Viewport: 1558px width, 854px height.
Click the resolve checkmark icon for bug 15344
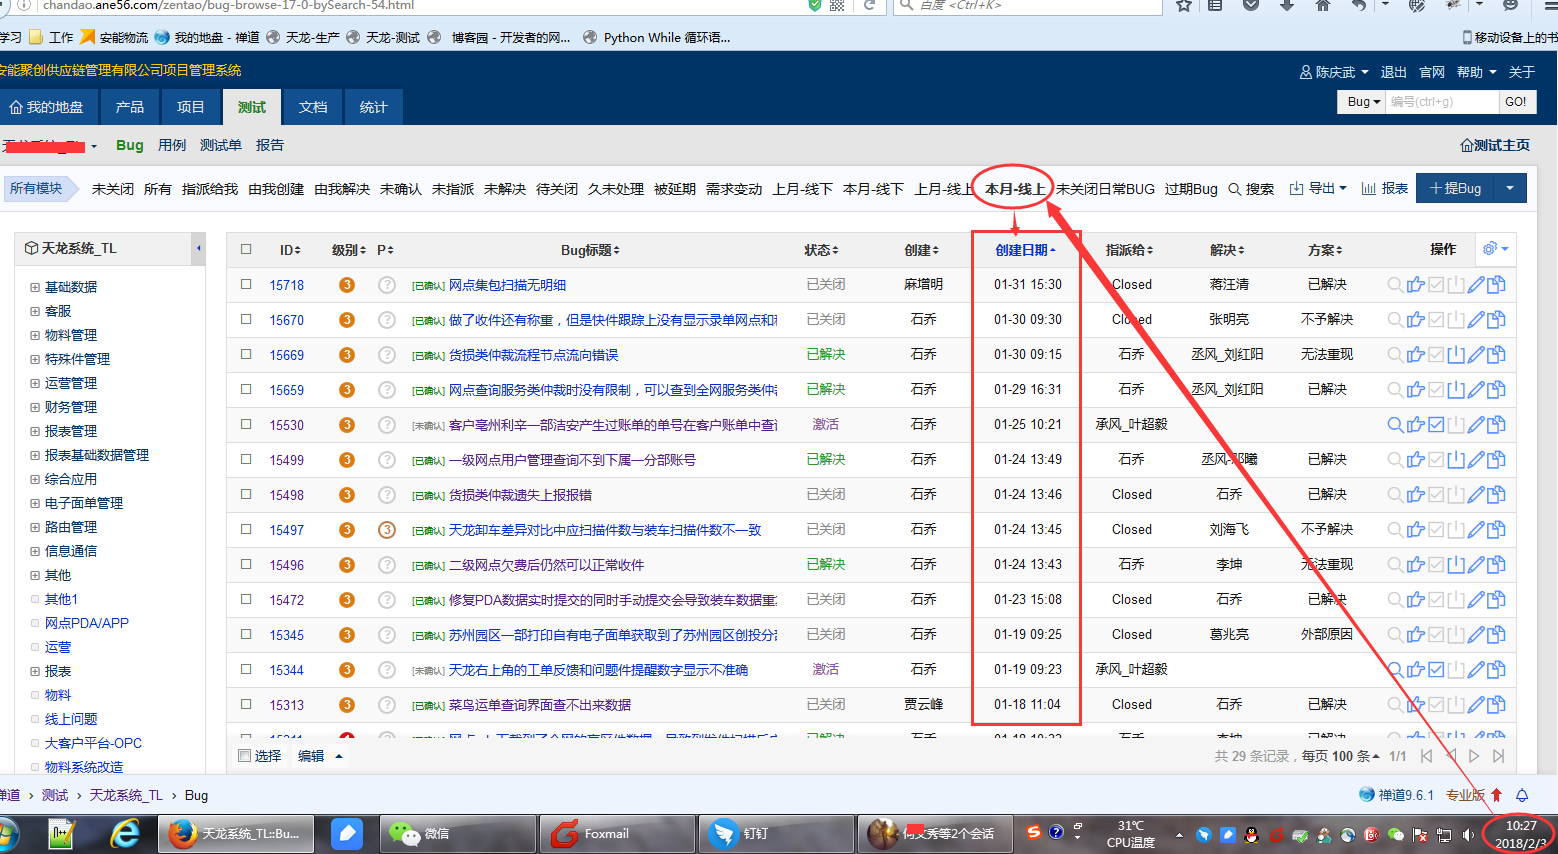click(1436, 670)
